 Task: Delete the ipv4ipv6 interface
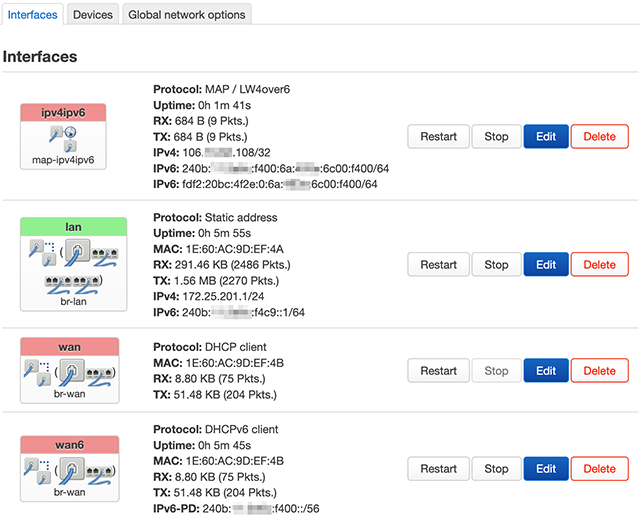599,137
